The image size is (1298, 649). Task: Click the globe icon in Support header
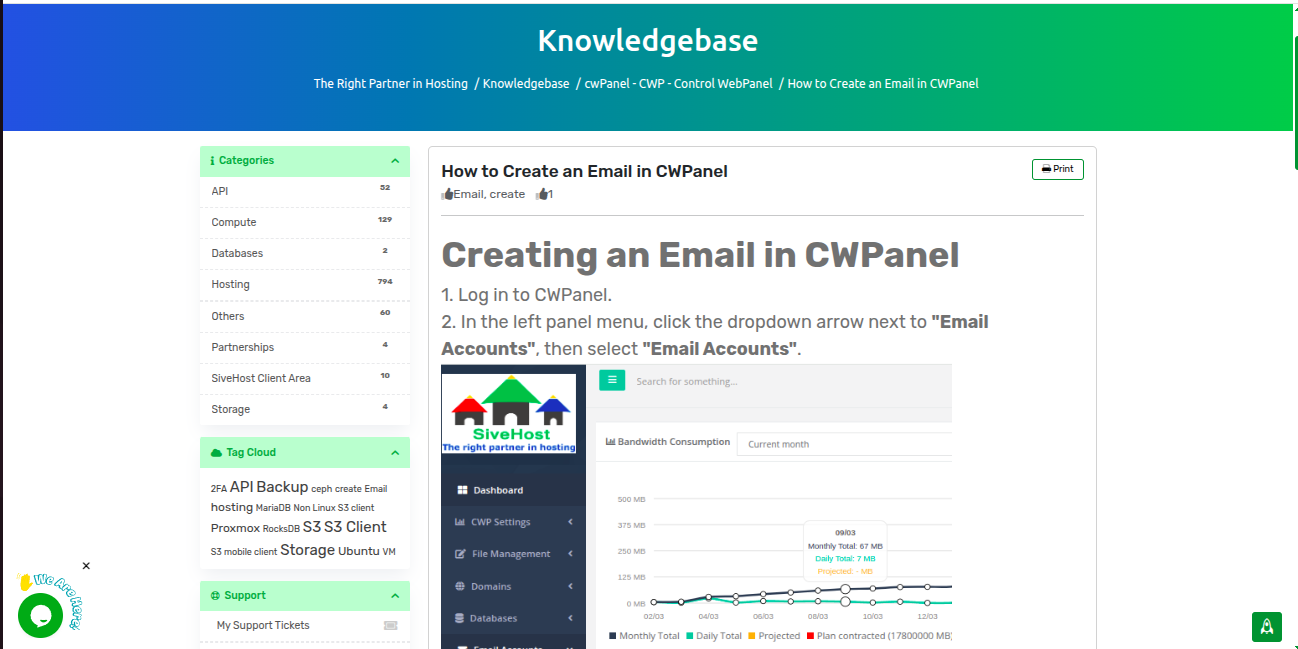coord(215,596)
